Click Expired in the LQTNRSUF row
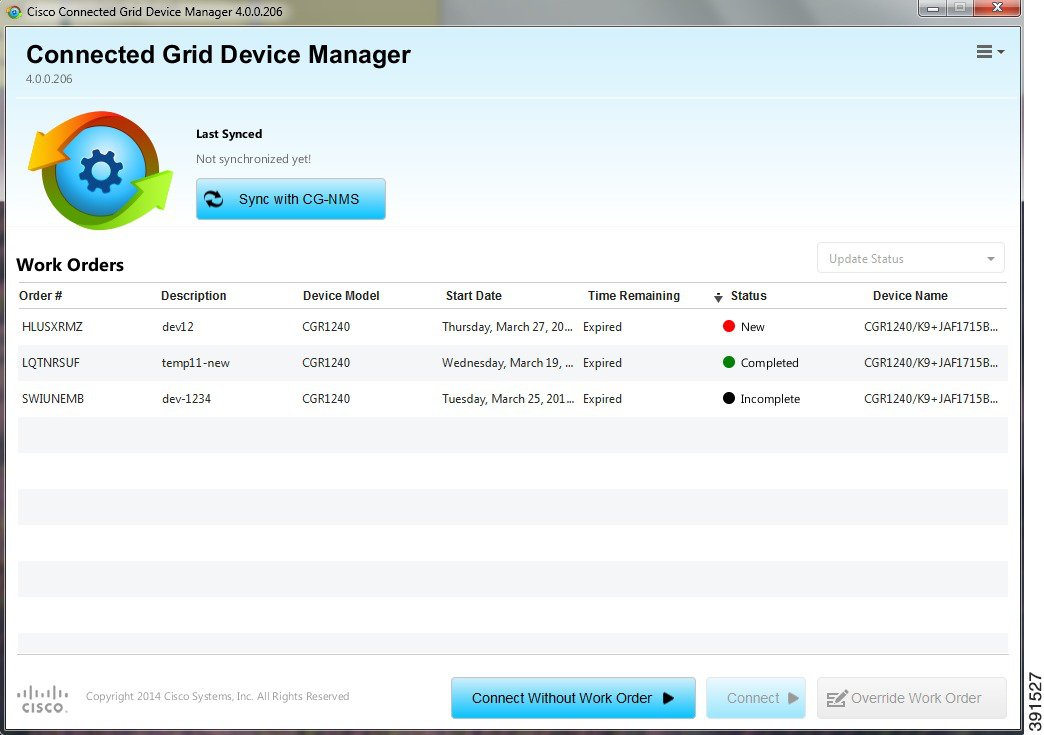The height and width of the screenshot is (735, 1044). coord(603,363)
